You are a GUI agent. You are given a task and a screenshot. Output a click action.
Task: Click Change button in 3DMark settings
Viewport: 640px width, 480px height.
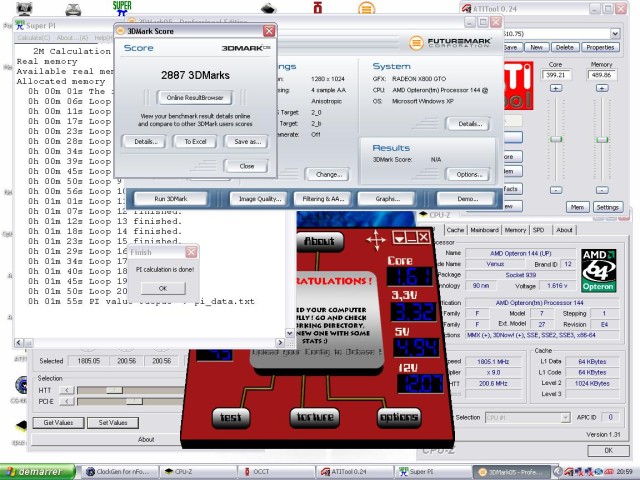(329, 175)
